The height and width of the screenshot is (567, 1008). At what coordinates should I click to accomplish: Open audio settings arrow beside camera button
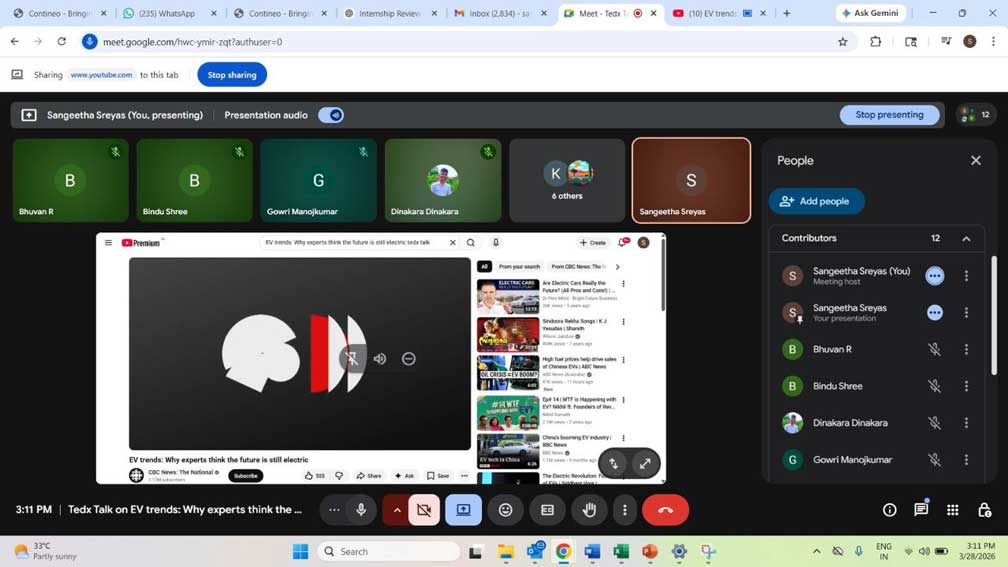(397, 510)
